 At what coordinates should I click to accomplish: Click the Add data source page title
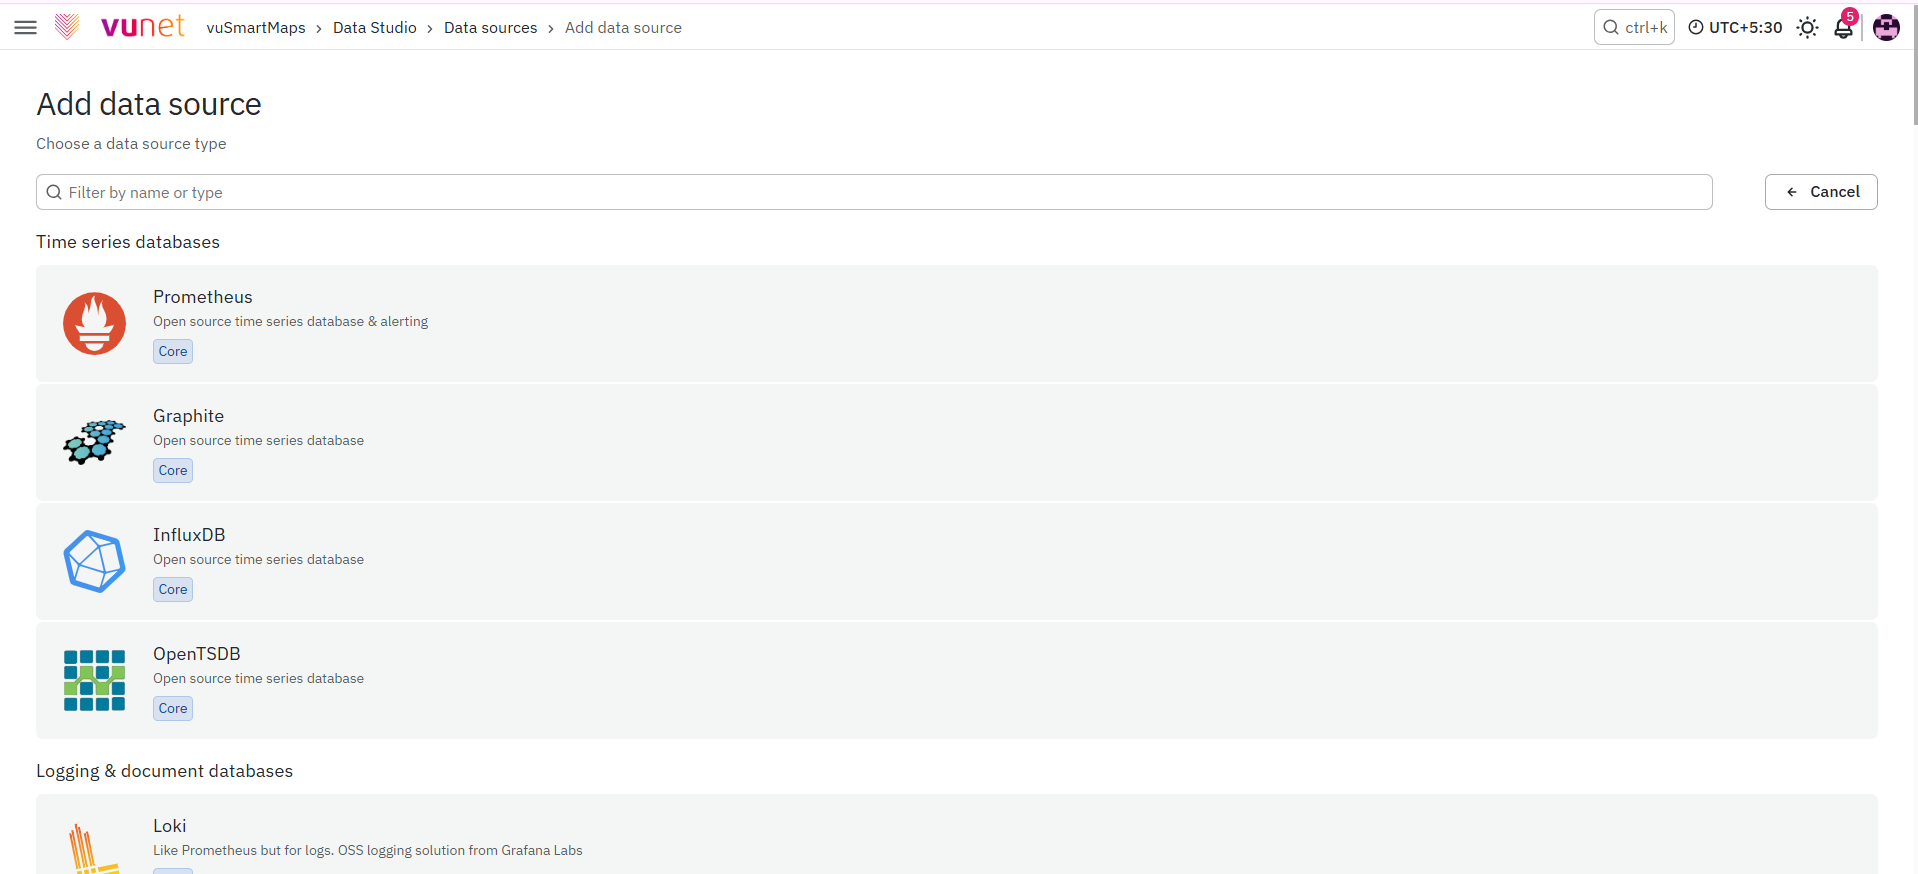[x=149, y=104]
